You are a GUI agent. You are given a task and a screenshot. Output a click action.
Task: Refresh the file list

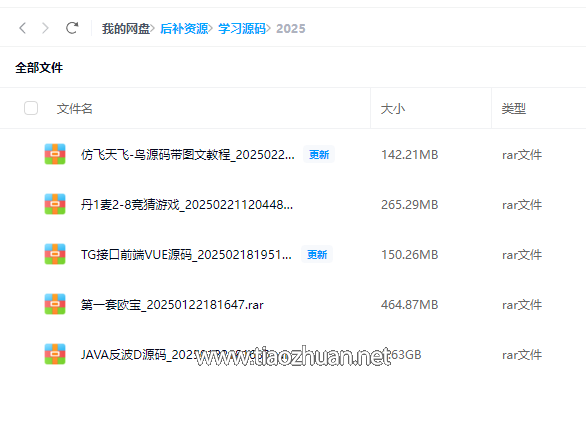pos(72,28)
